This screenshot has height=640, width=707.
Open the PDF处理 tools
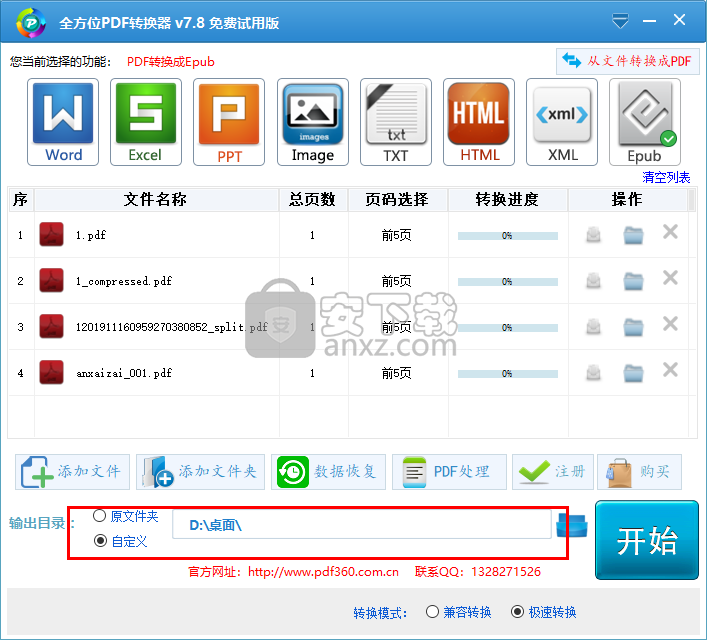449,472
